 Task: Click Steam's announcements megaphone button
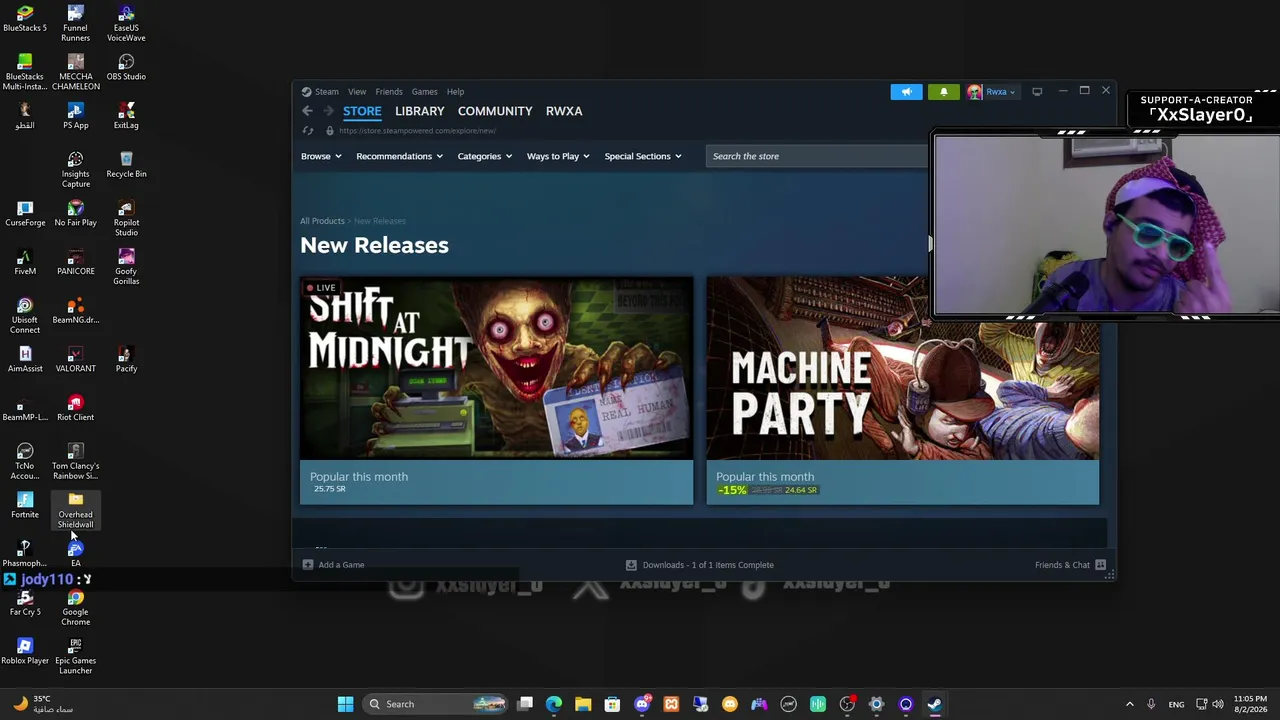point(906,92)
